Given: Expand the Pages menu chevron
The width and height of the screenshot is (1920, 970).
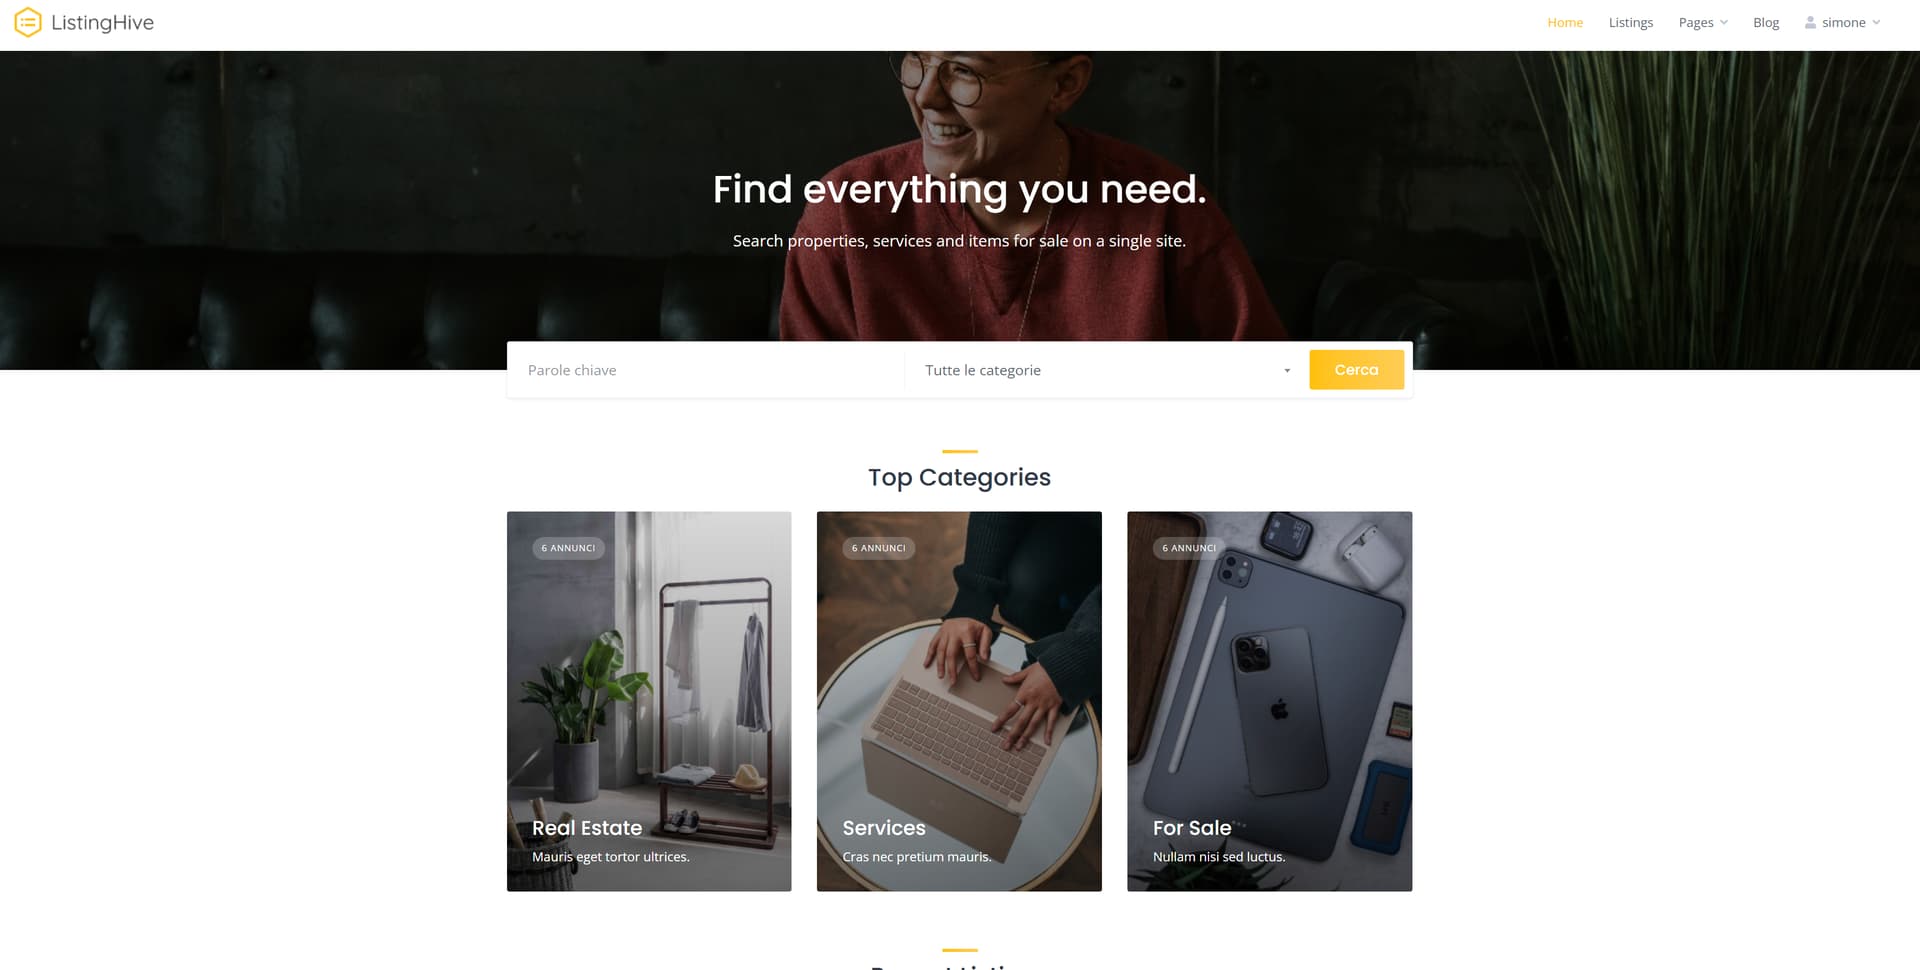Looking at the screenshot, I should pyautogui.click(x=1723, y=22).
